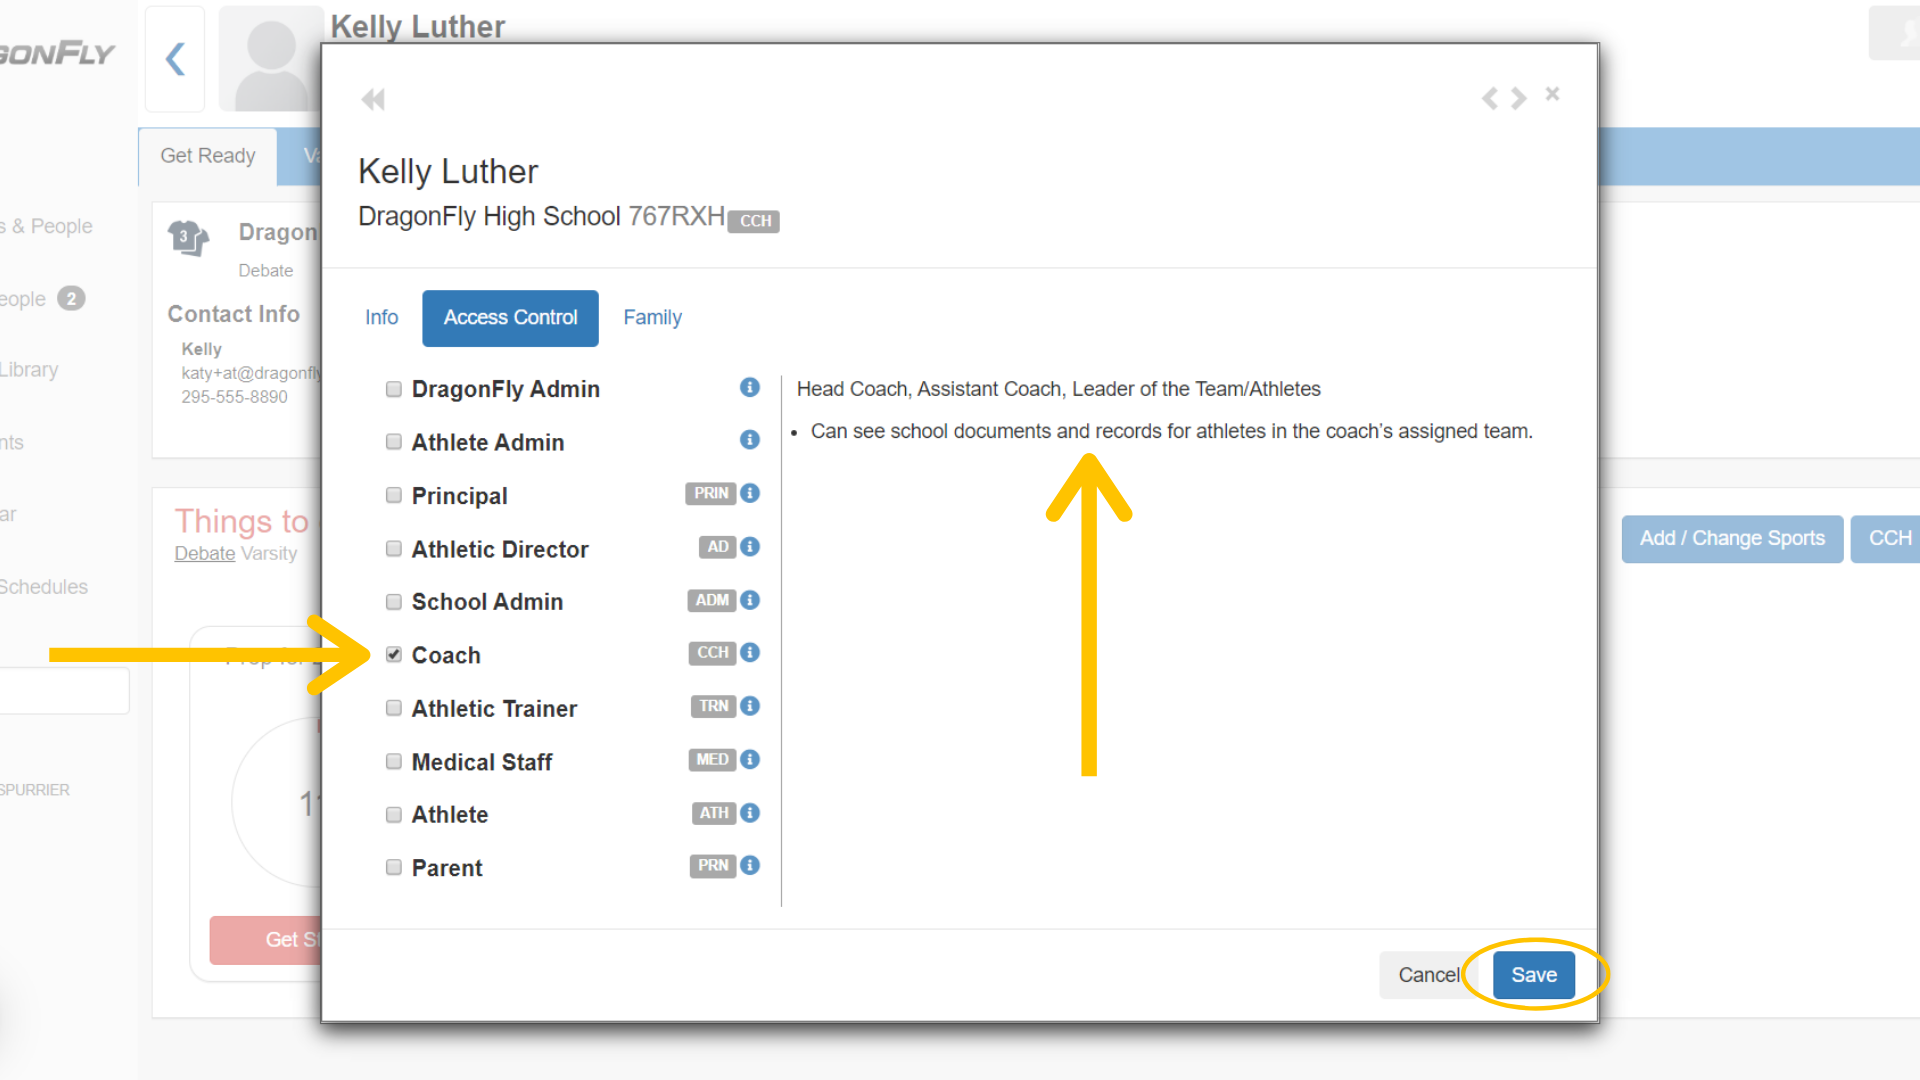Go to previous person with left chevron
The width and height of the screenshot is (1920, 1080).
(1490, 98)
